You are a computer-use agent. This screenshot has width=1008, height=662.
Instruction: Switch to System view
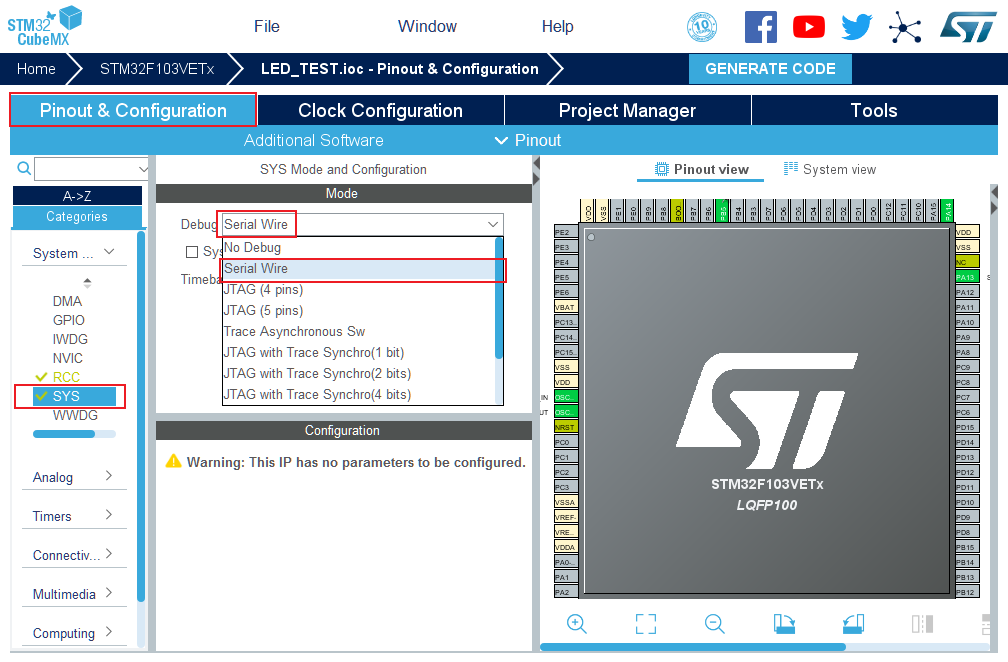tap(830, 169)
